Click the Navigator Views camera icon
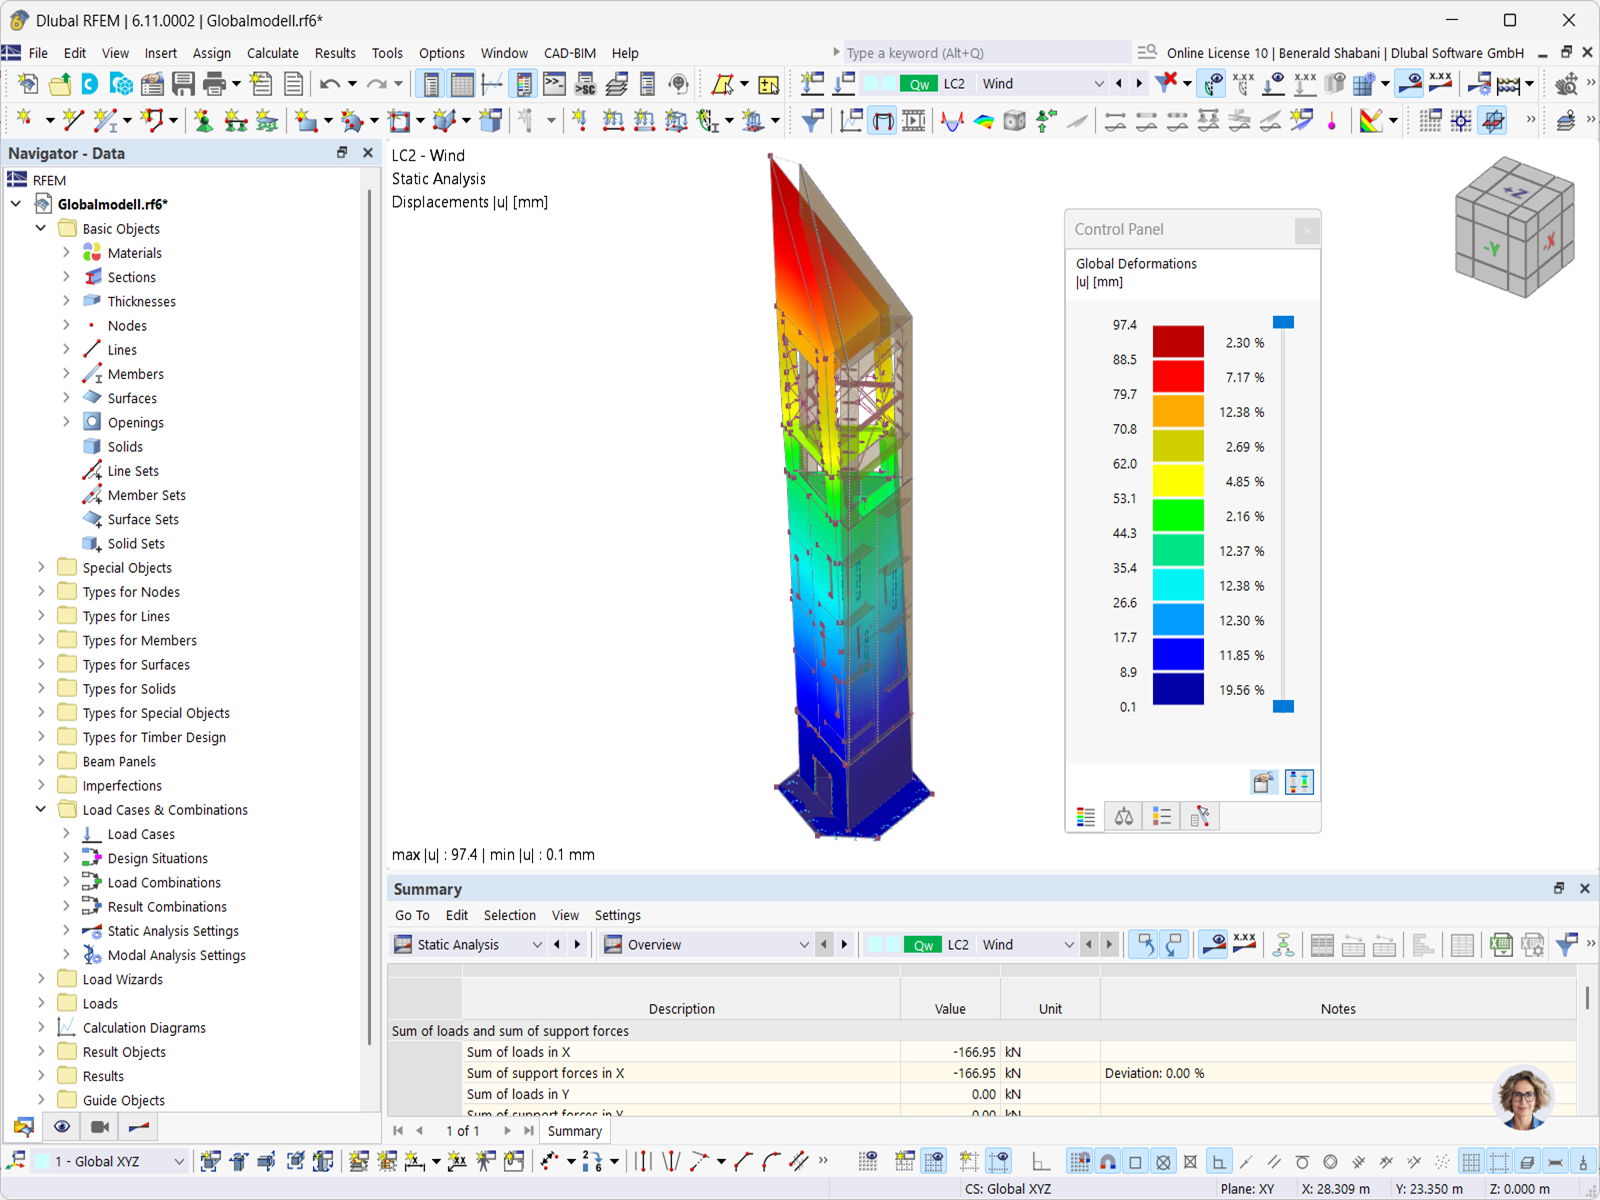 point(100,1127)
